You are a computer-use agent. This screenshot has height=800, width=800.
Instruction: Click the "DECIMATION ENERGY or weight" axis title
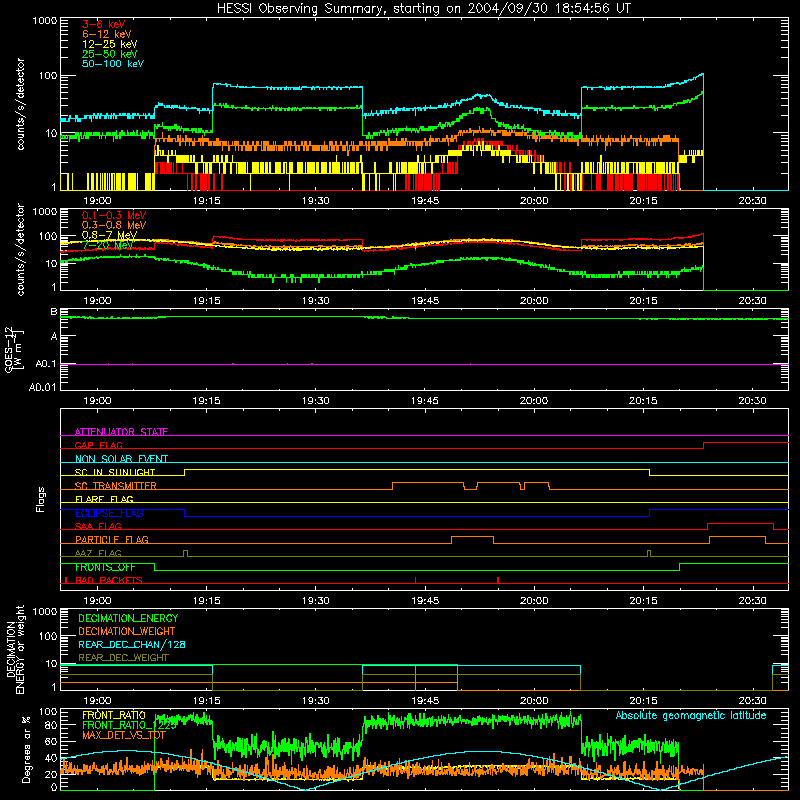coord(15,649)
